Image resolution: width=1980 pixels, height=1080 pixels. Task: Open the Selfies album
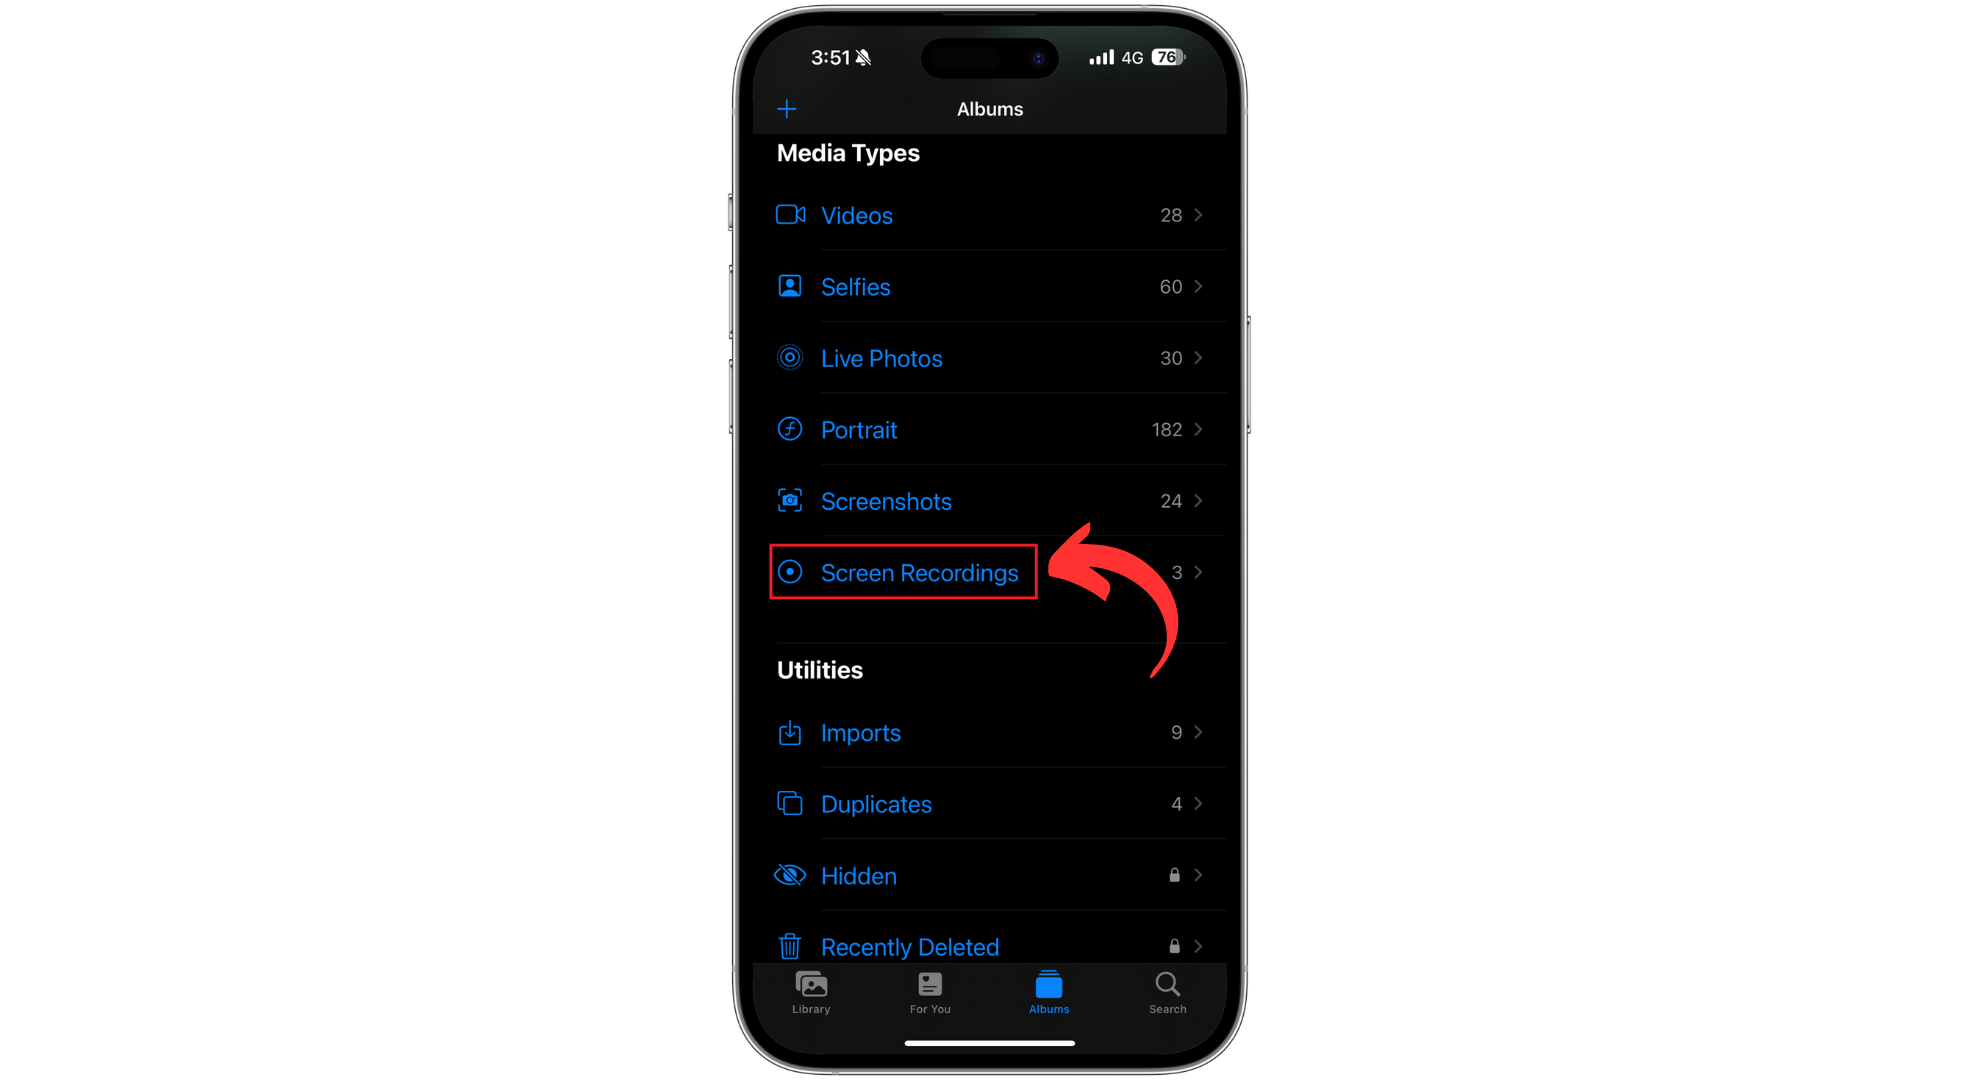point(989,287)
